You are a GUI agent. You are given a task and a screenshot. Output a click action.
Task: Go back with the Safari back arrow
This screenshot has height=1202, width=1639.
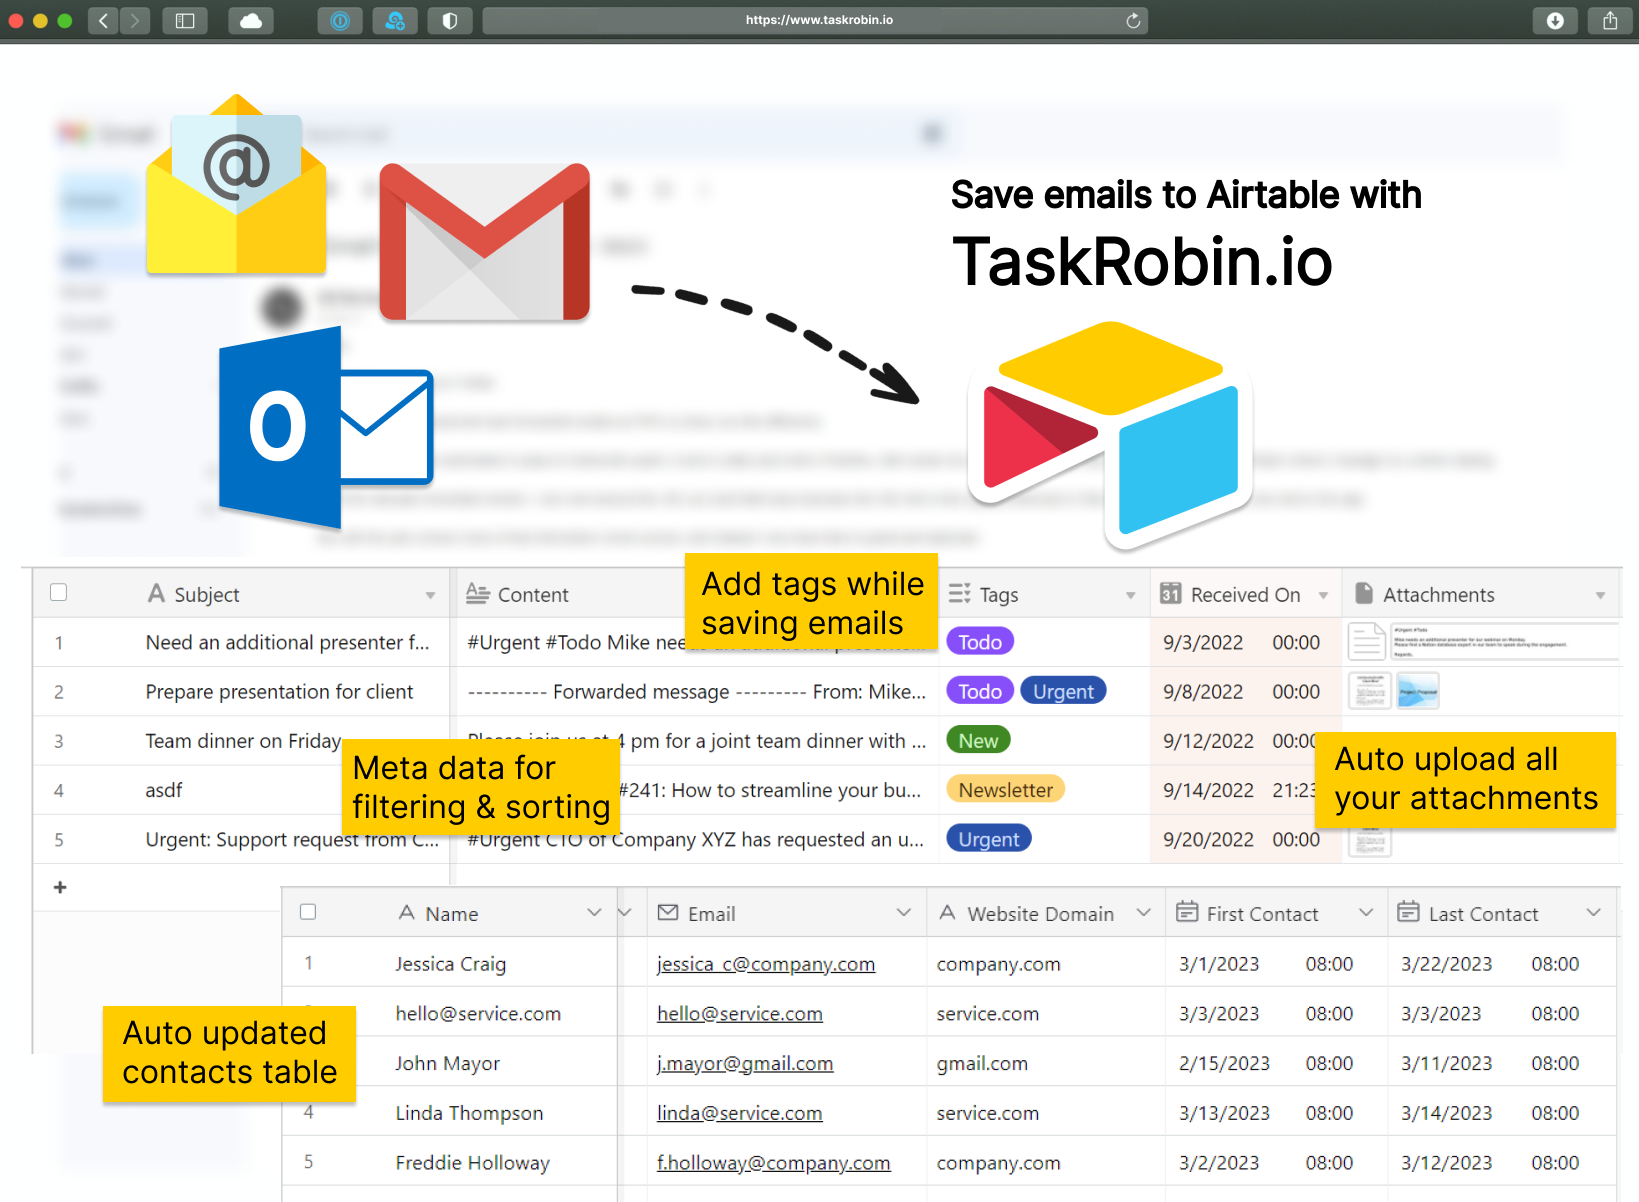(x=103, y=21)
